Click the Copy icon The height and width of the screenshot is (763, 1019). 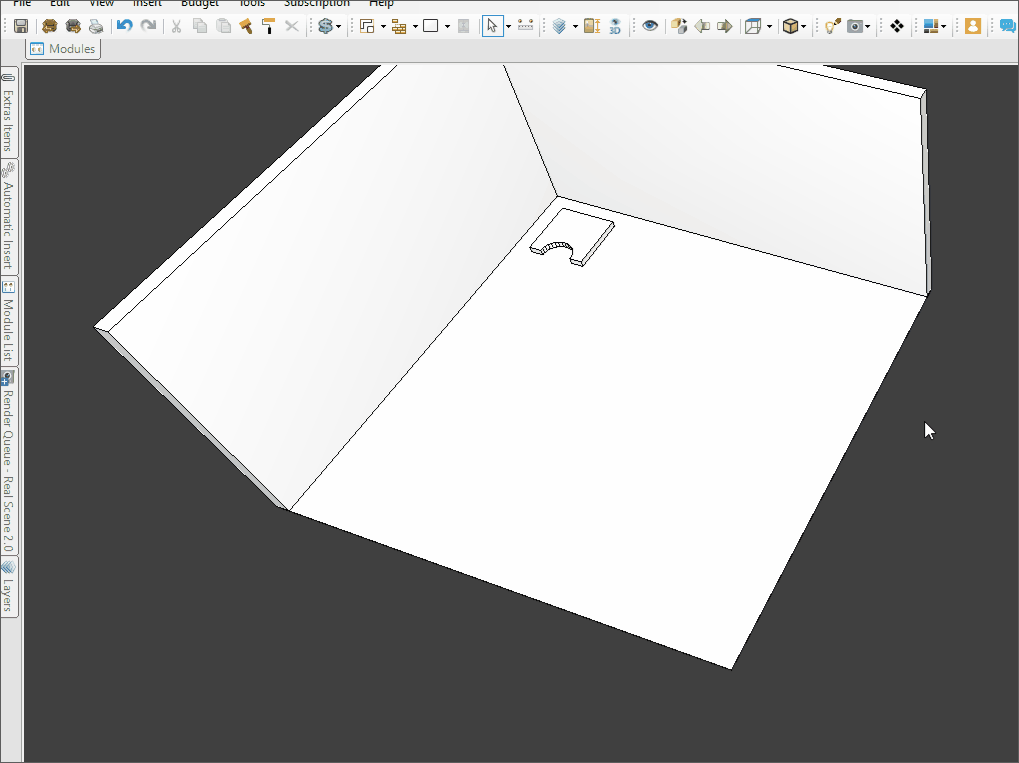pos(200,26)
